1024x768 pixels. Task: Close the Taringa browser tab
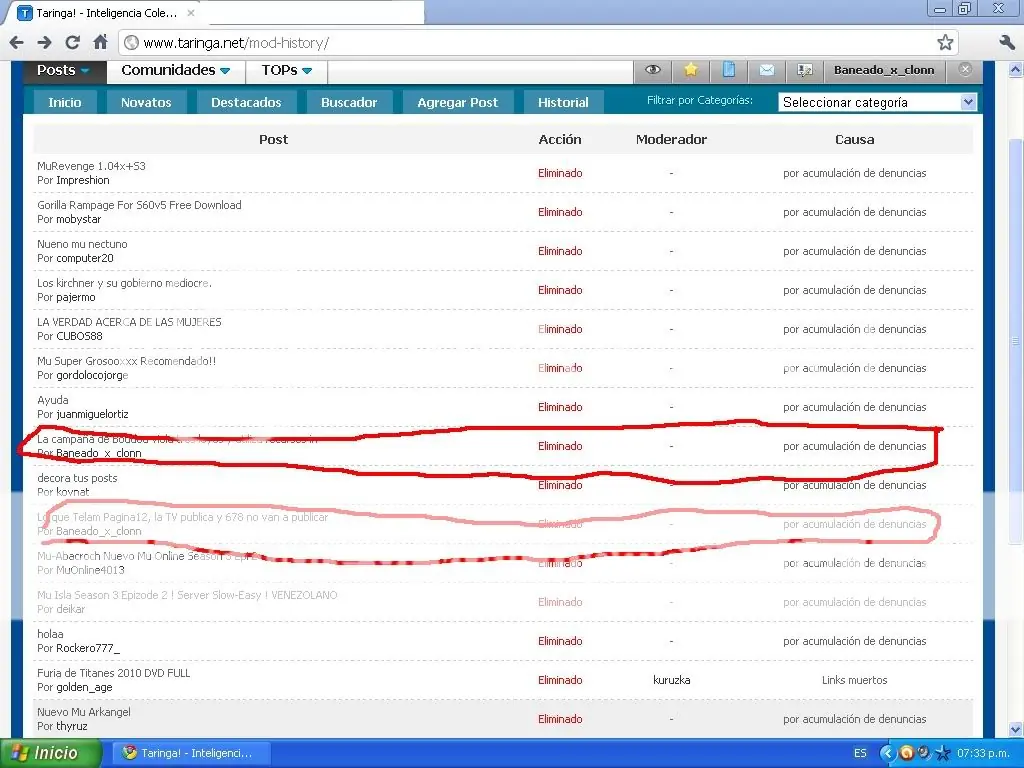[191, 12]
